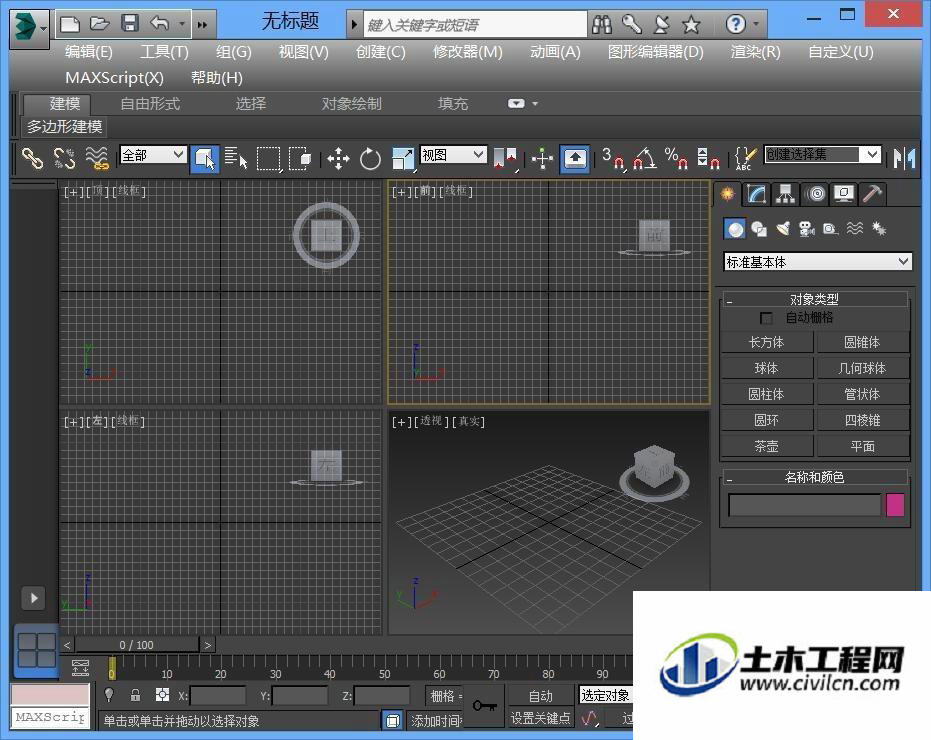Undo the last action with the arrow icon
Viewport: 931px width, 740px height.
[159, 24]
